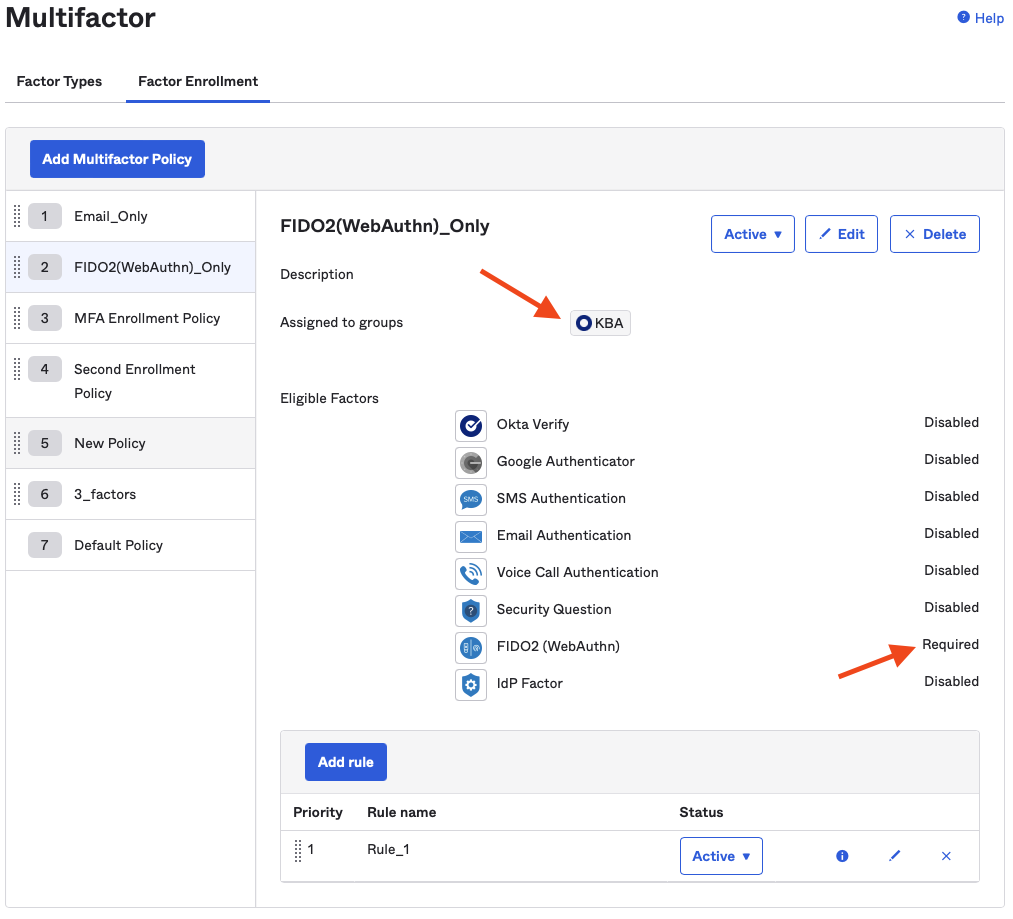1013x919 pixels.
Task: Switch to the Factor Types tab
Action: pyautogui.click(x=59, y=81)
